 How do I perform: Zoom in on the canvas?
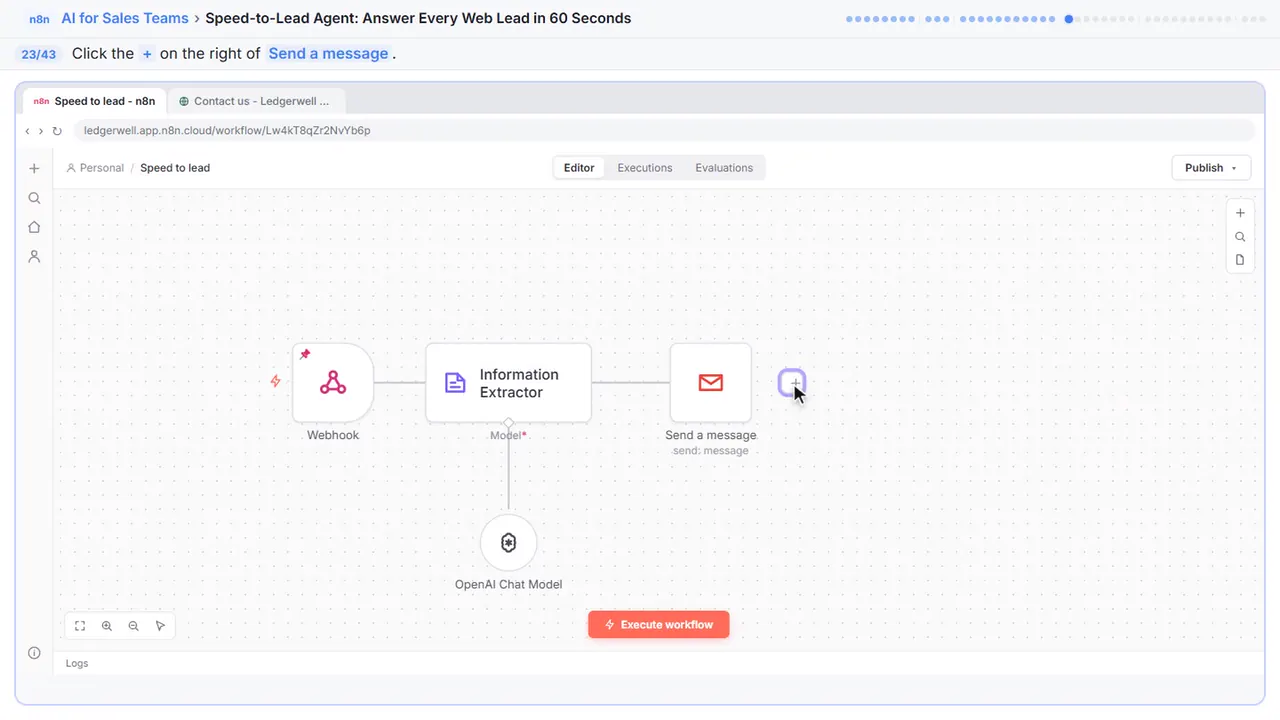(107, 626)
